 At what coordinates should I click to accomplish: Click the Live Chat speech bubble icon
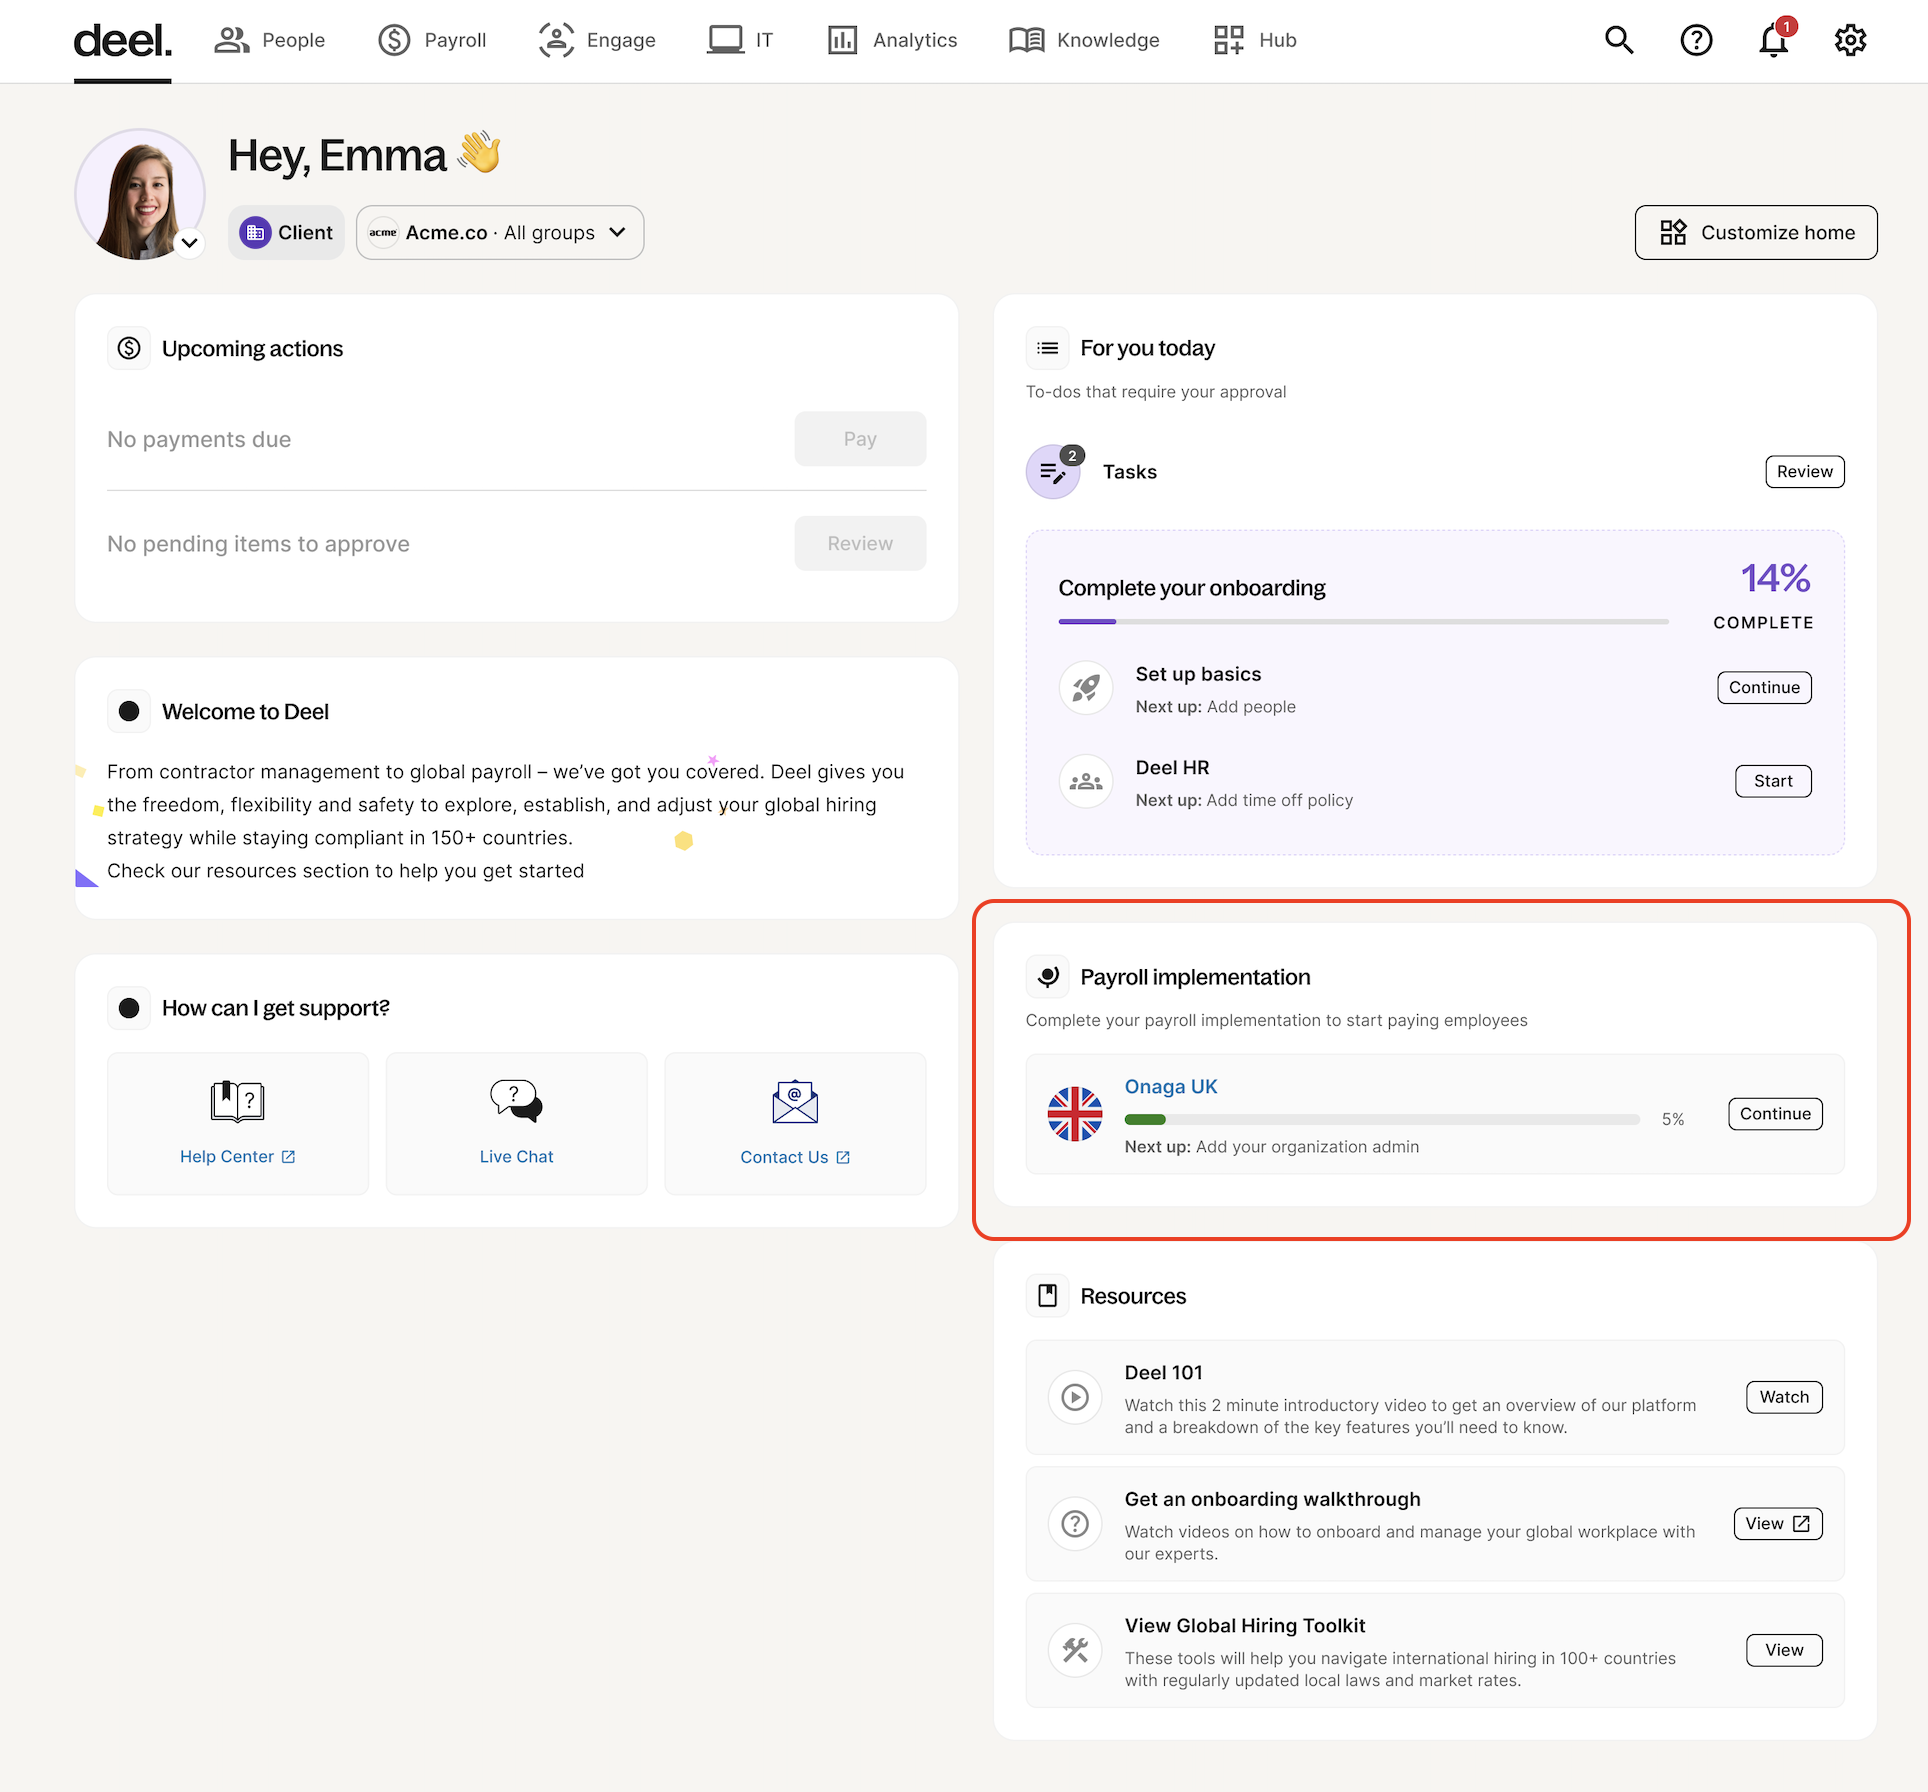[516, 1101]
